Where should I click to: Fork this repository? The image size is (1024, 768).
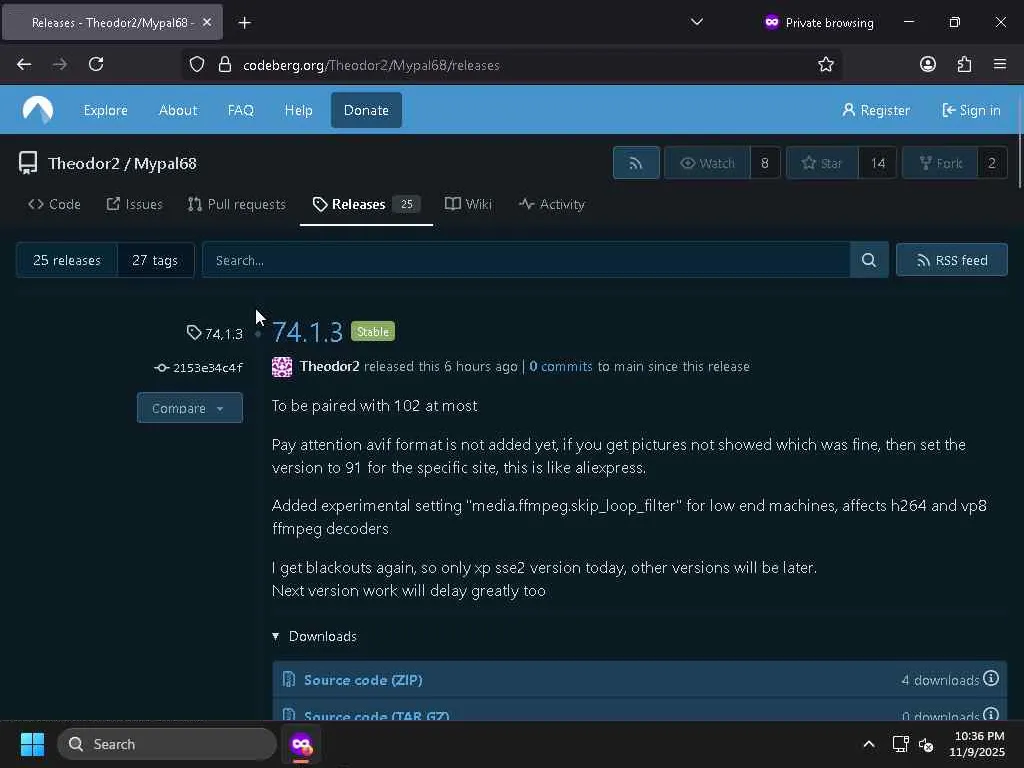940,163
